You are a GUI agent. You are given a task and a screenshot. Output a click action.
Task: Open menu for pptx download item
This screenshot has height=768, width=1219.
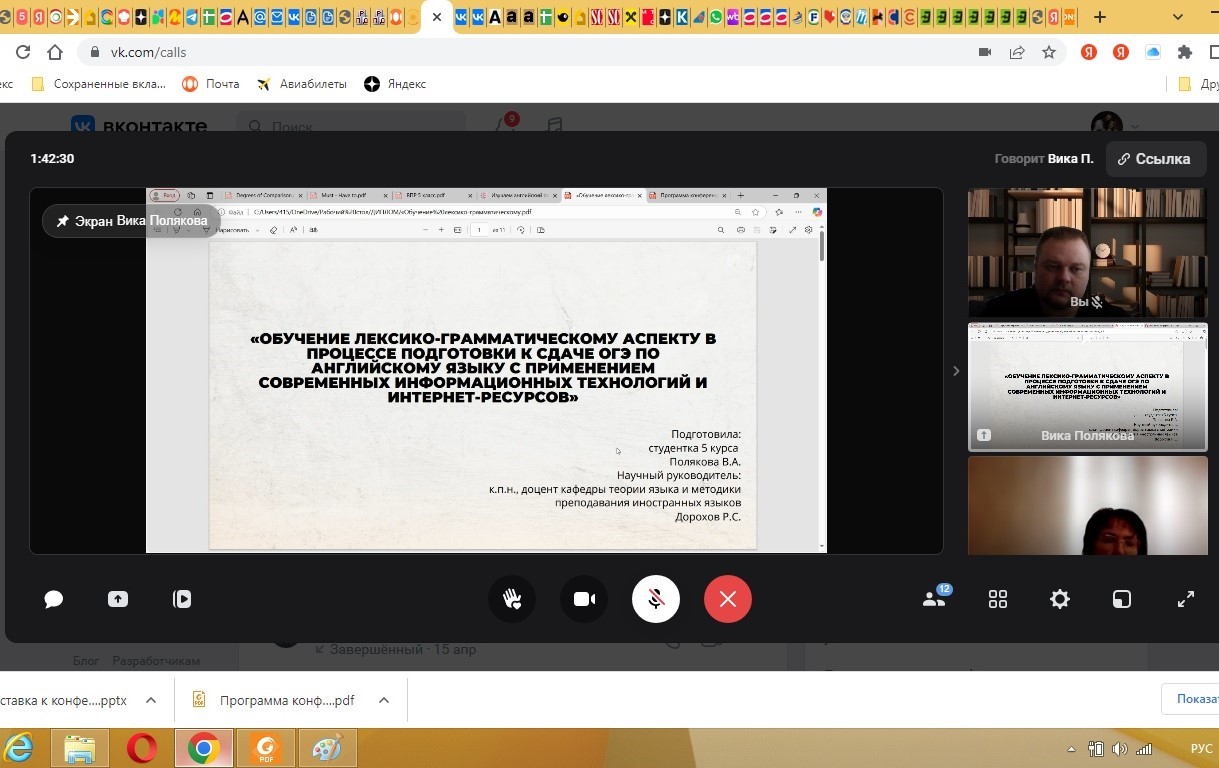point(151,701)
